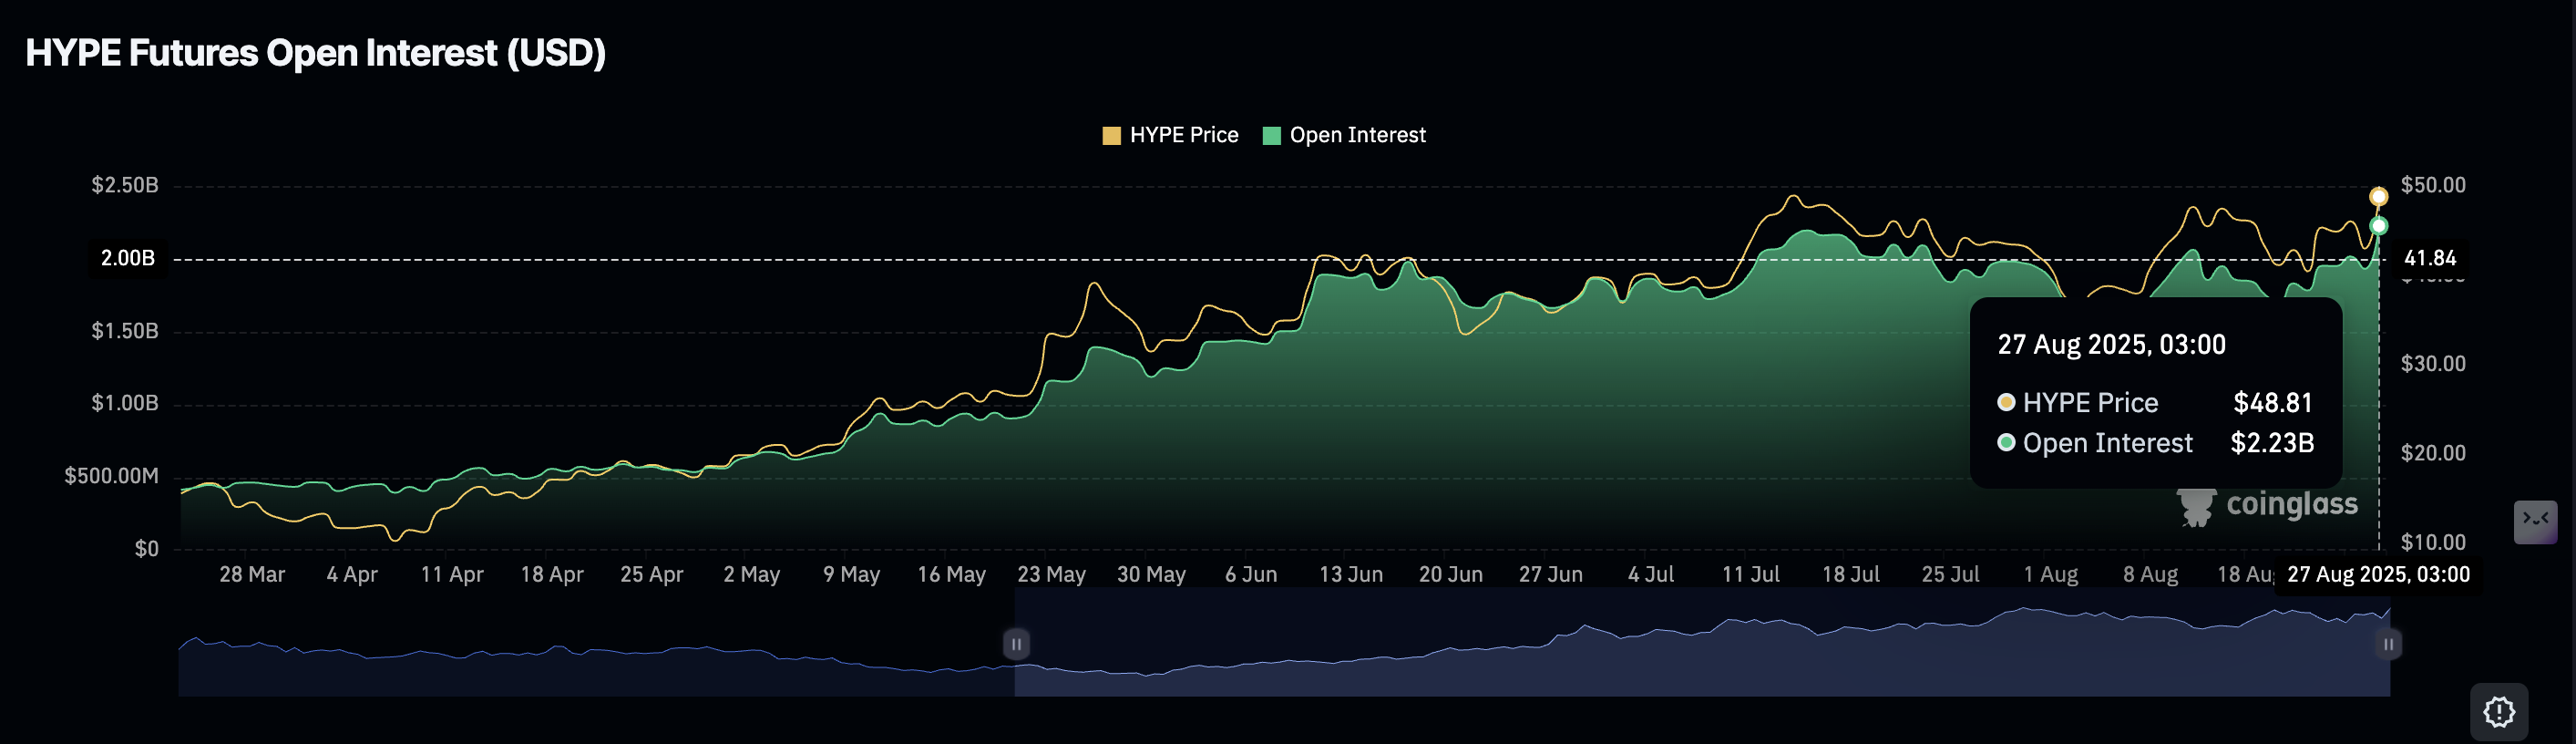Click the exclamation badge alert icon
The height and width of the screenshot is (744, 2576).
[2498, 711]
